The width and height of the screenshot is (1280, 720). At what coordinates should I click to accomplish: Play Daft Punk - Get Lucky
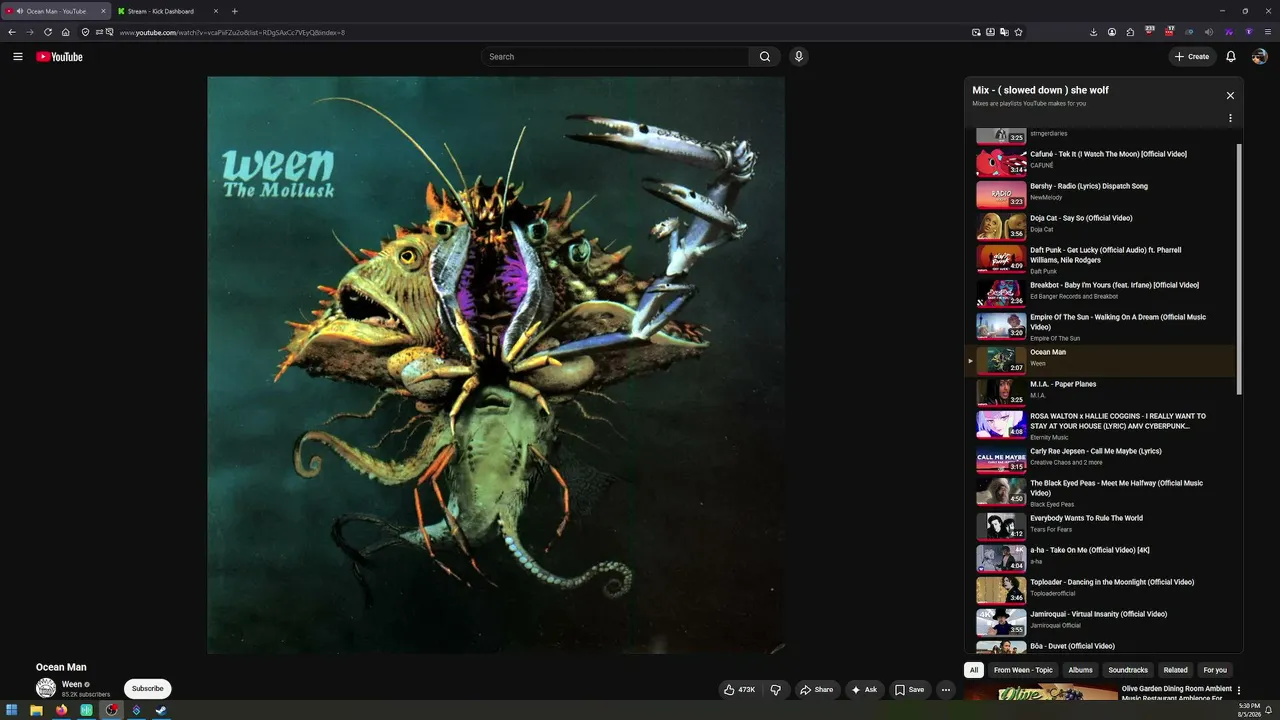point(1101,259)
